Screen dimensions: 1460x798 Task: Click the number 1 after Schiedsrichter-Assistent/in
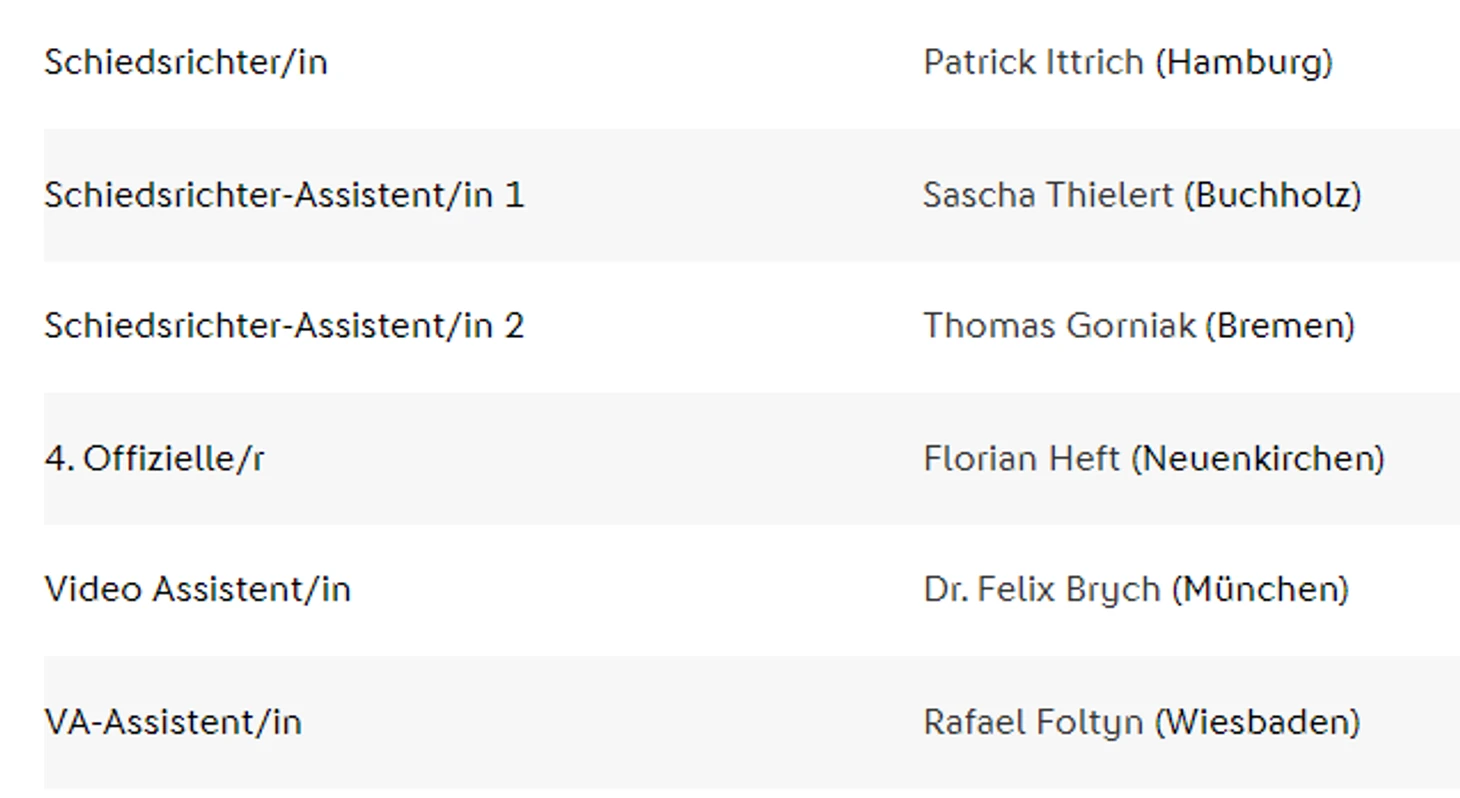[514, 194]
